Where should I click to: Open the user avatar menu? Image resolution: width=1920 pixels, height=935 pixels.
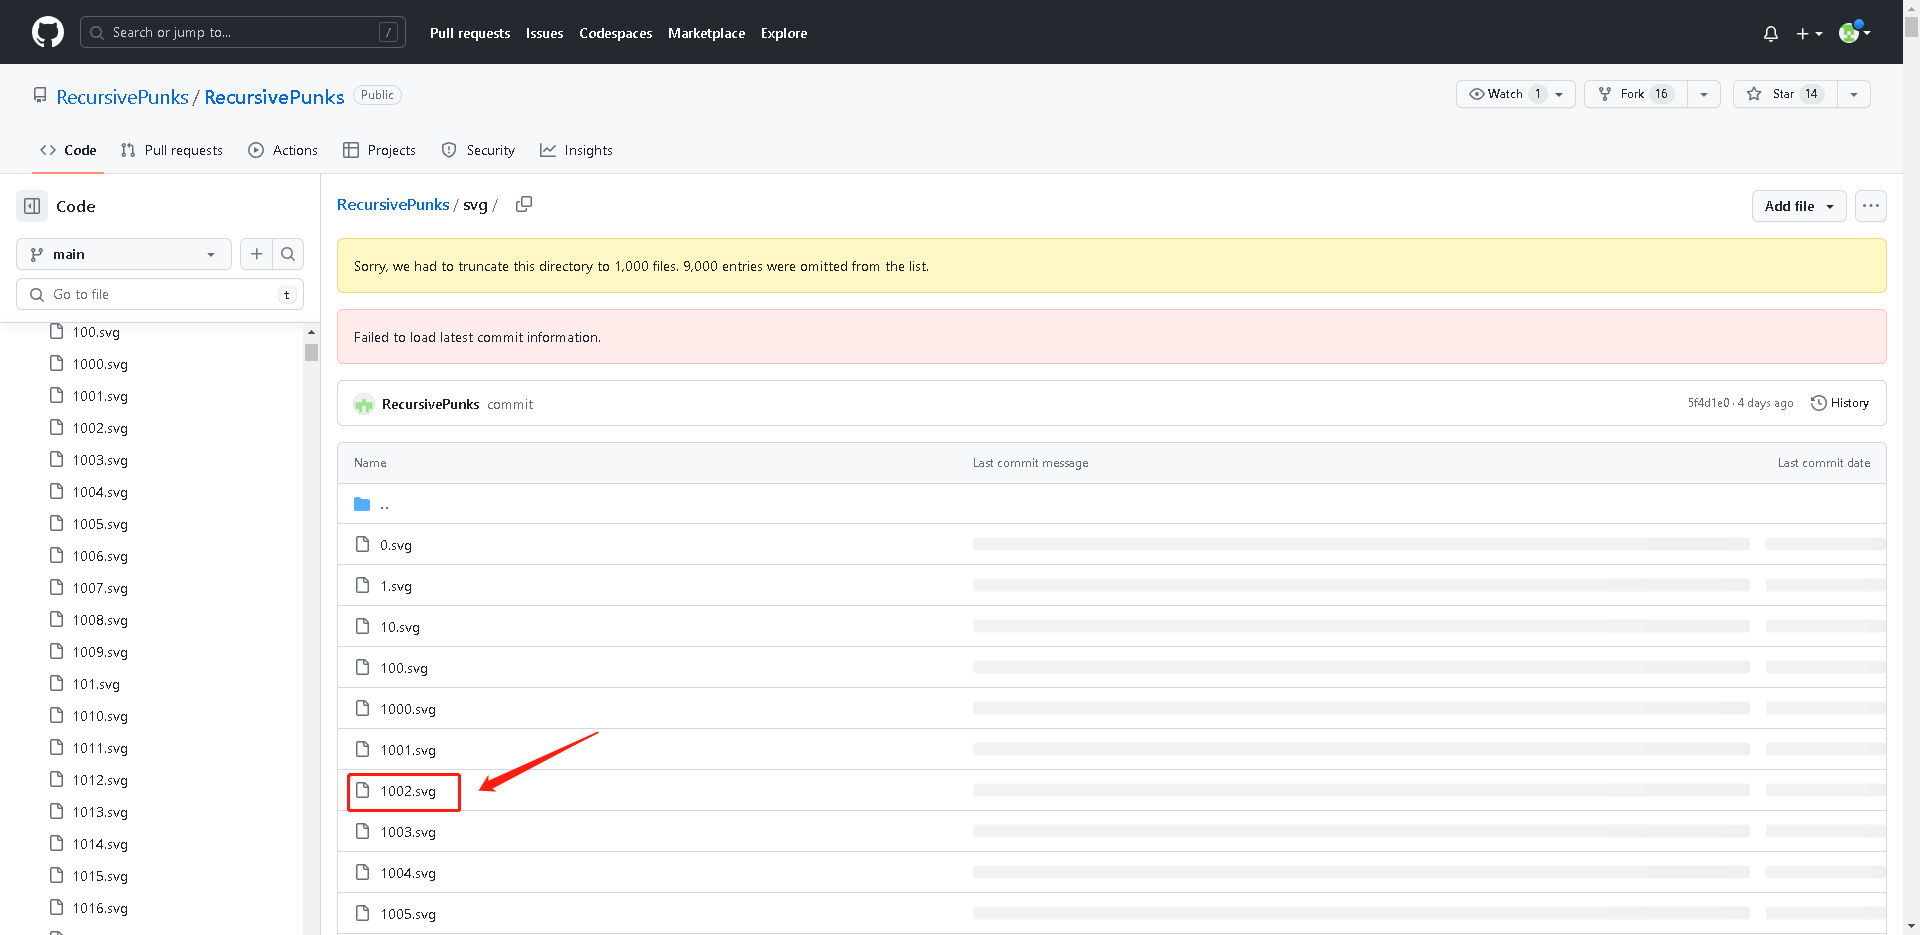click(x=1854, y=32)
